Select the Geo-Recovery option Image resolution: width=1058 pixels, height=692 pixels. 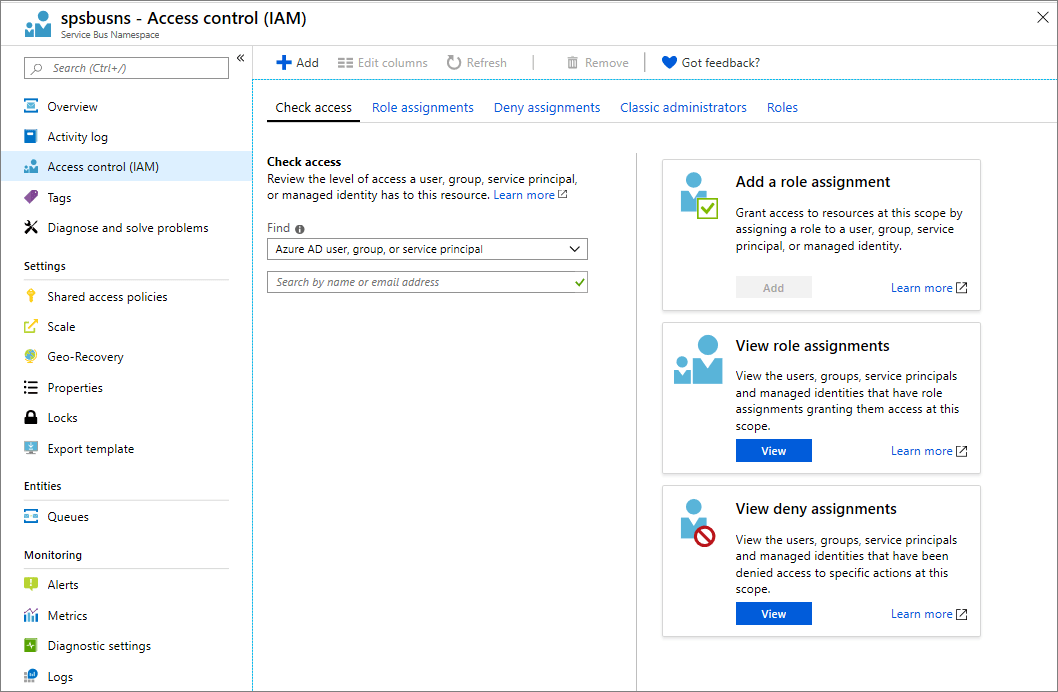[x=85, y=356]
